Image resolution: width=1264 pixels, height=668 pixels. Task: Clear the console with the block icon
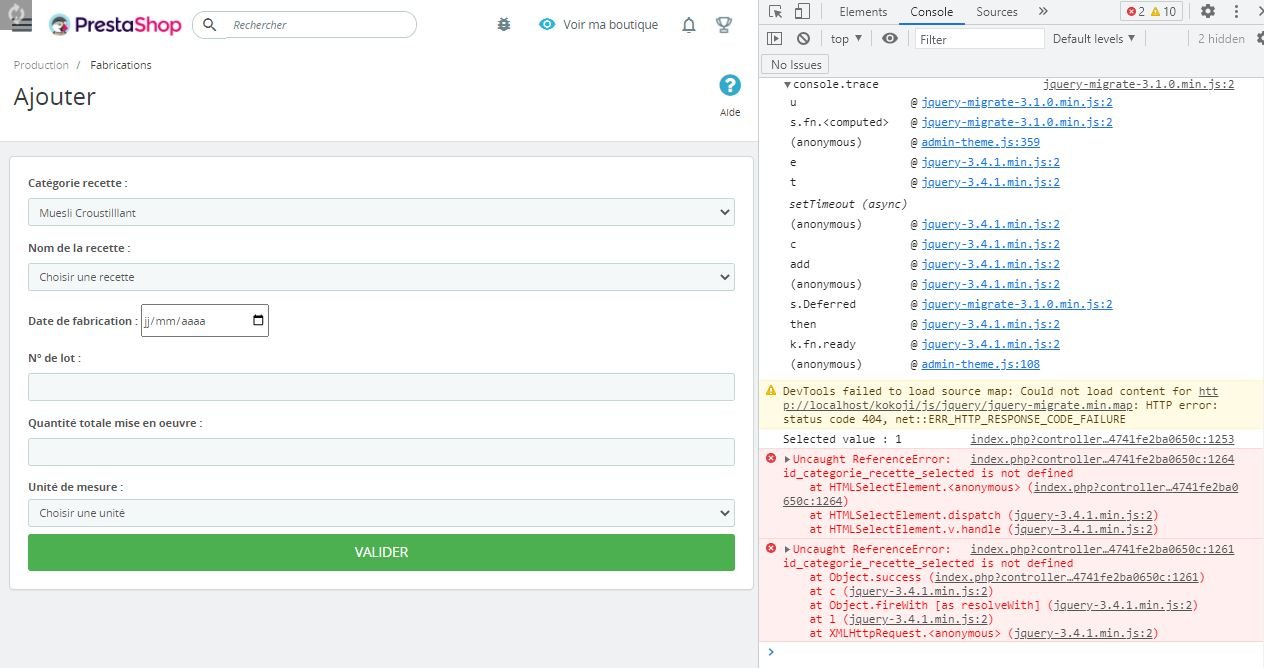tap(803, 39)
